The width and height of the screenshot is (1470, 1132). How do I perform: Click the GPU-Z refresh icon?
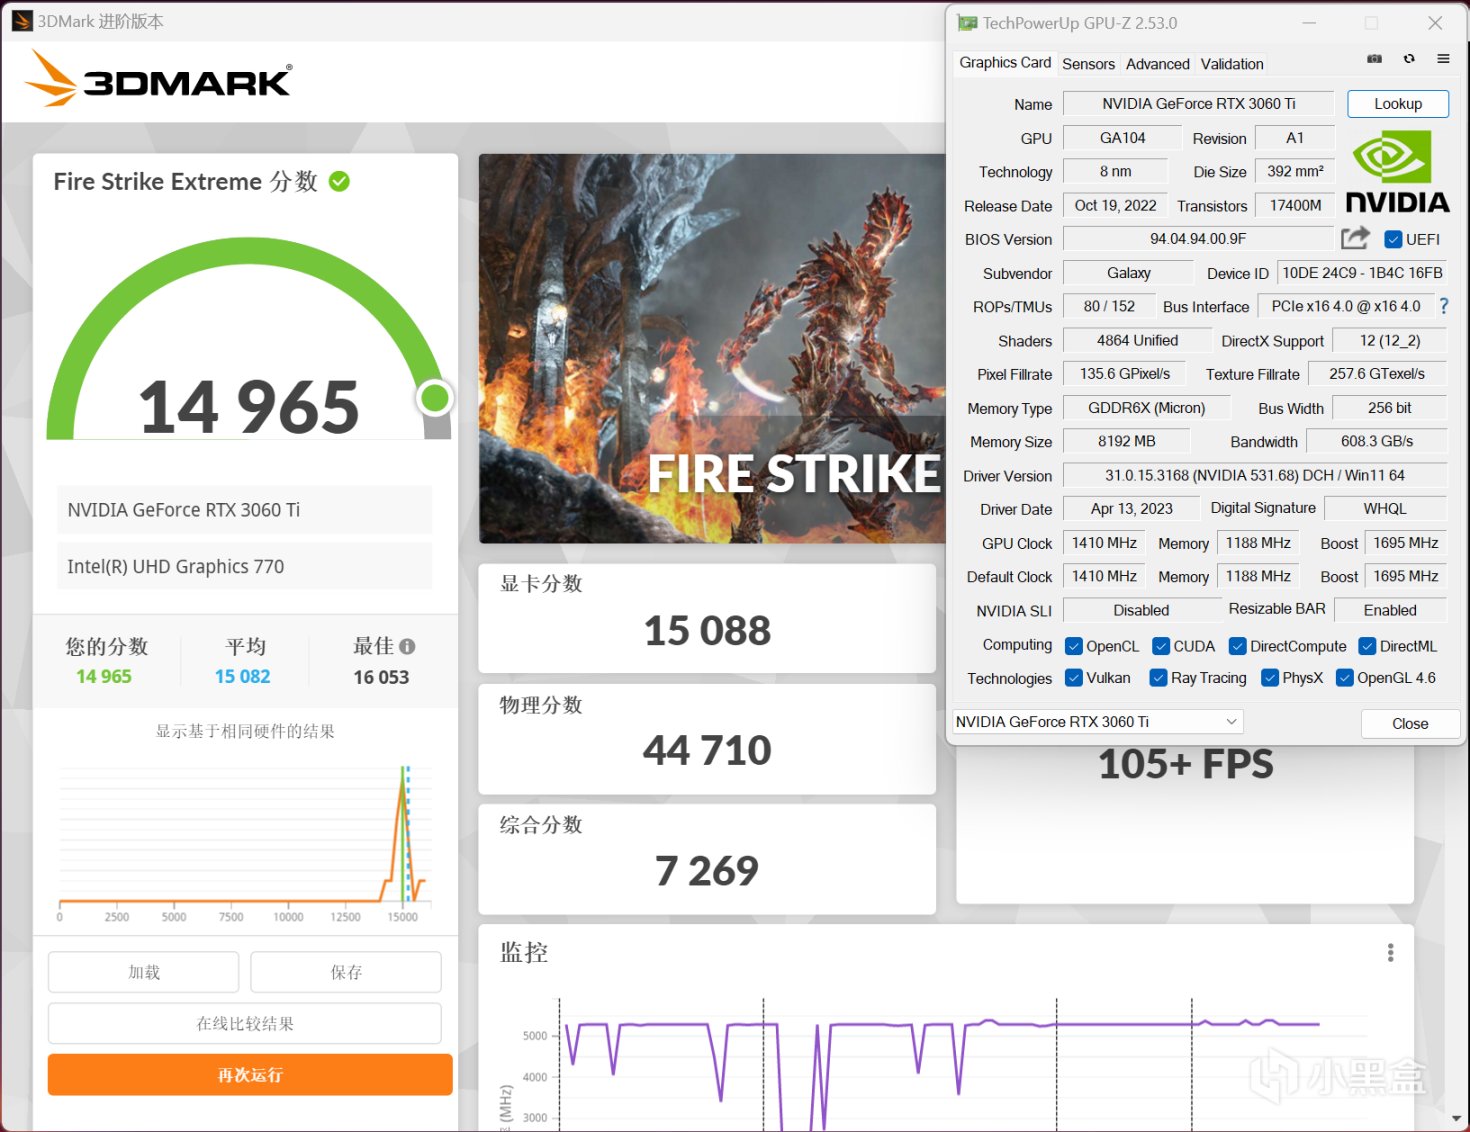(x=1409, y=59)
